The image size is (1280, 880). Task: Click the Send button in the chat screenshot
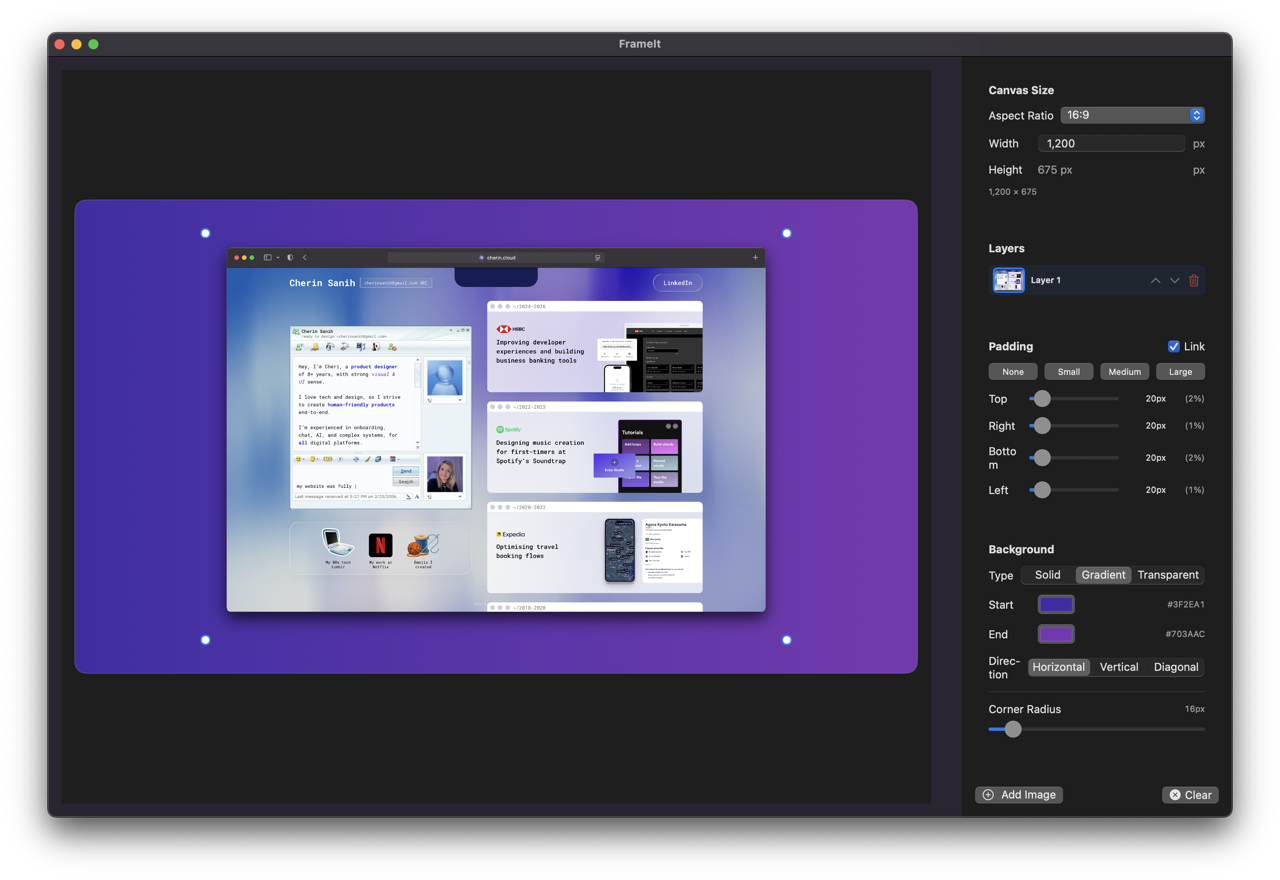click(406, 471)
